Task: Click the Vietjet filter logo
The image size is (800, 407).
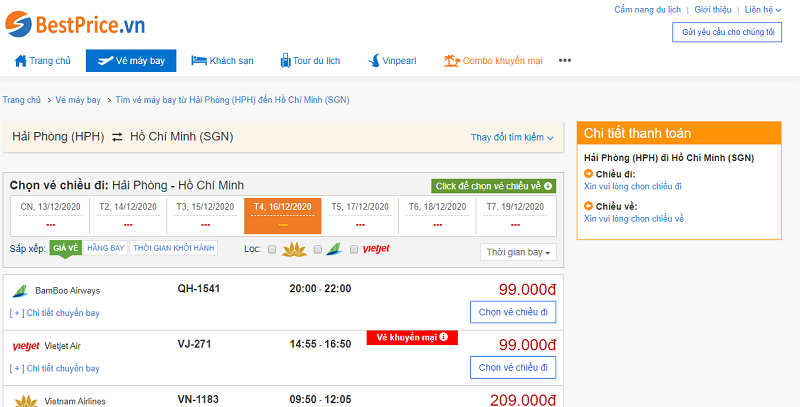Action: click(x=376, y=249)
